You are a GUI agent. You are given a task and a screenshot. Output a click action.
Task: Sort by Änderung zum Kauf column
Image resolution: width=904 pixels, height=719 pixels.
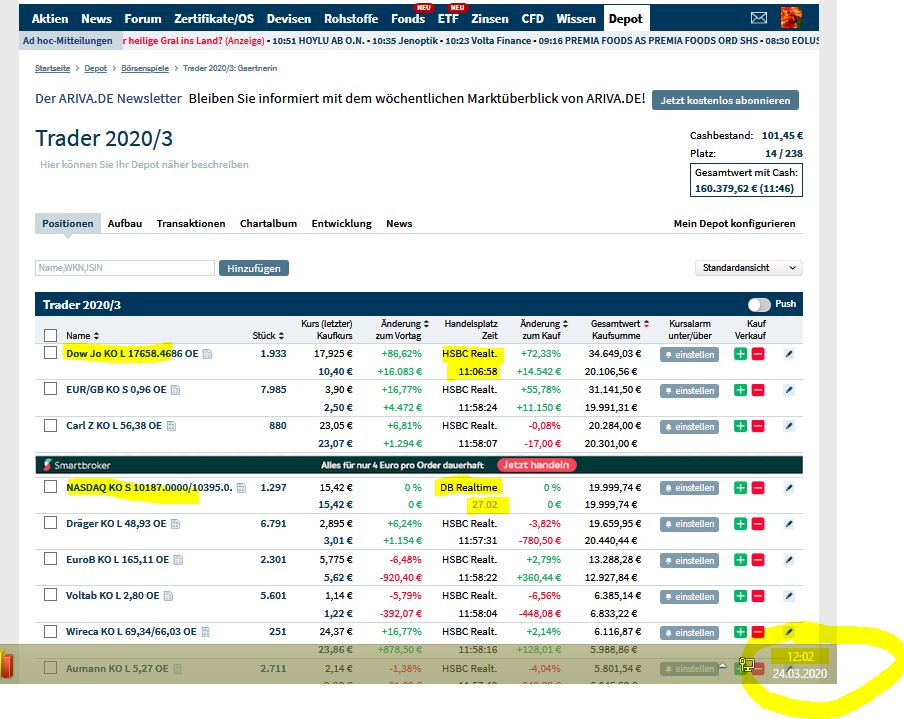565,324
